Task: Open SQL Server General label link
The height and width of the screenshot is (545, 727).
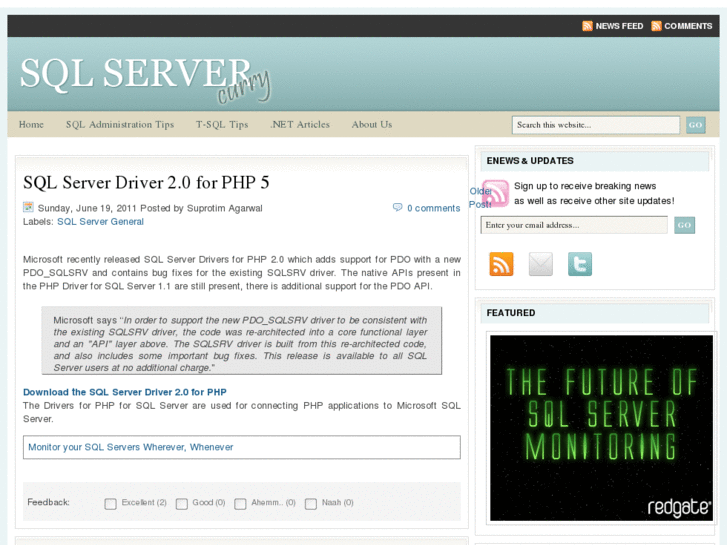Action: point(100,222)
